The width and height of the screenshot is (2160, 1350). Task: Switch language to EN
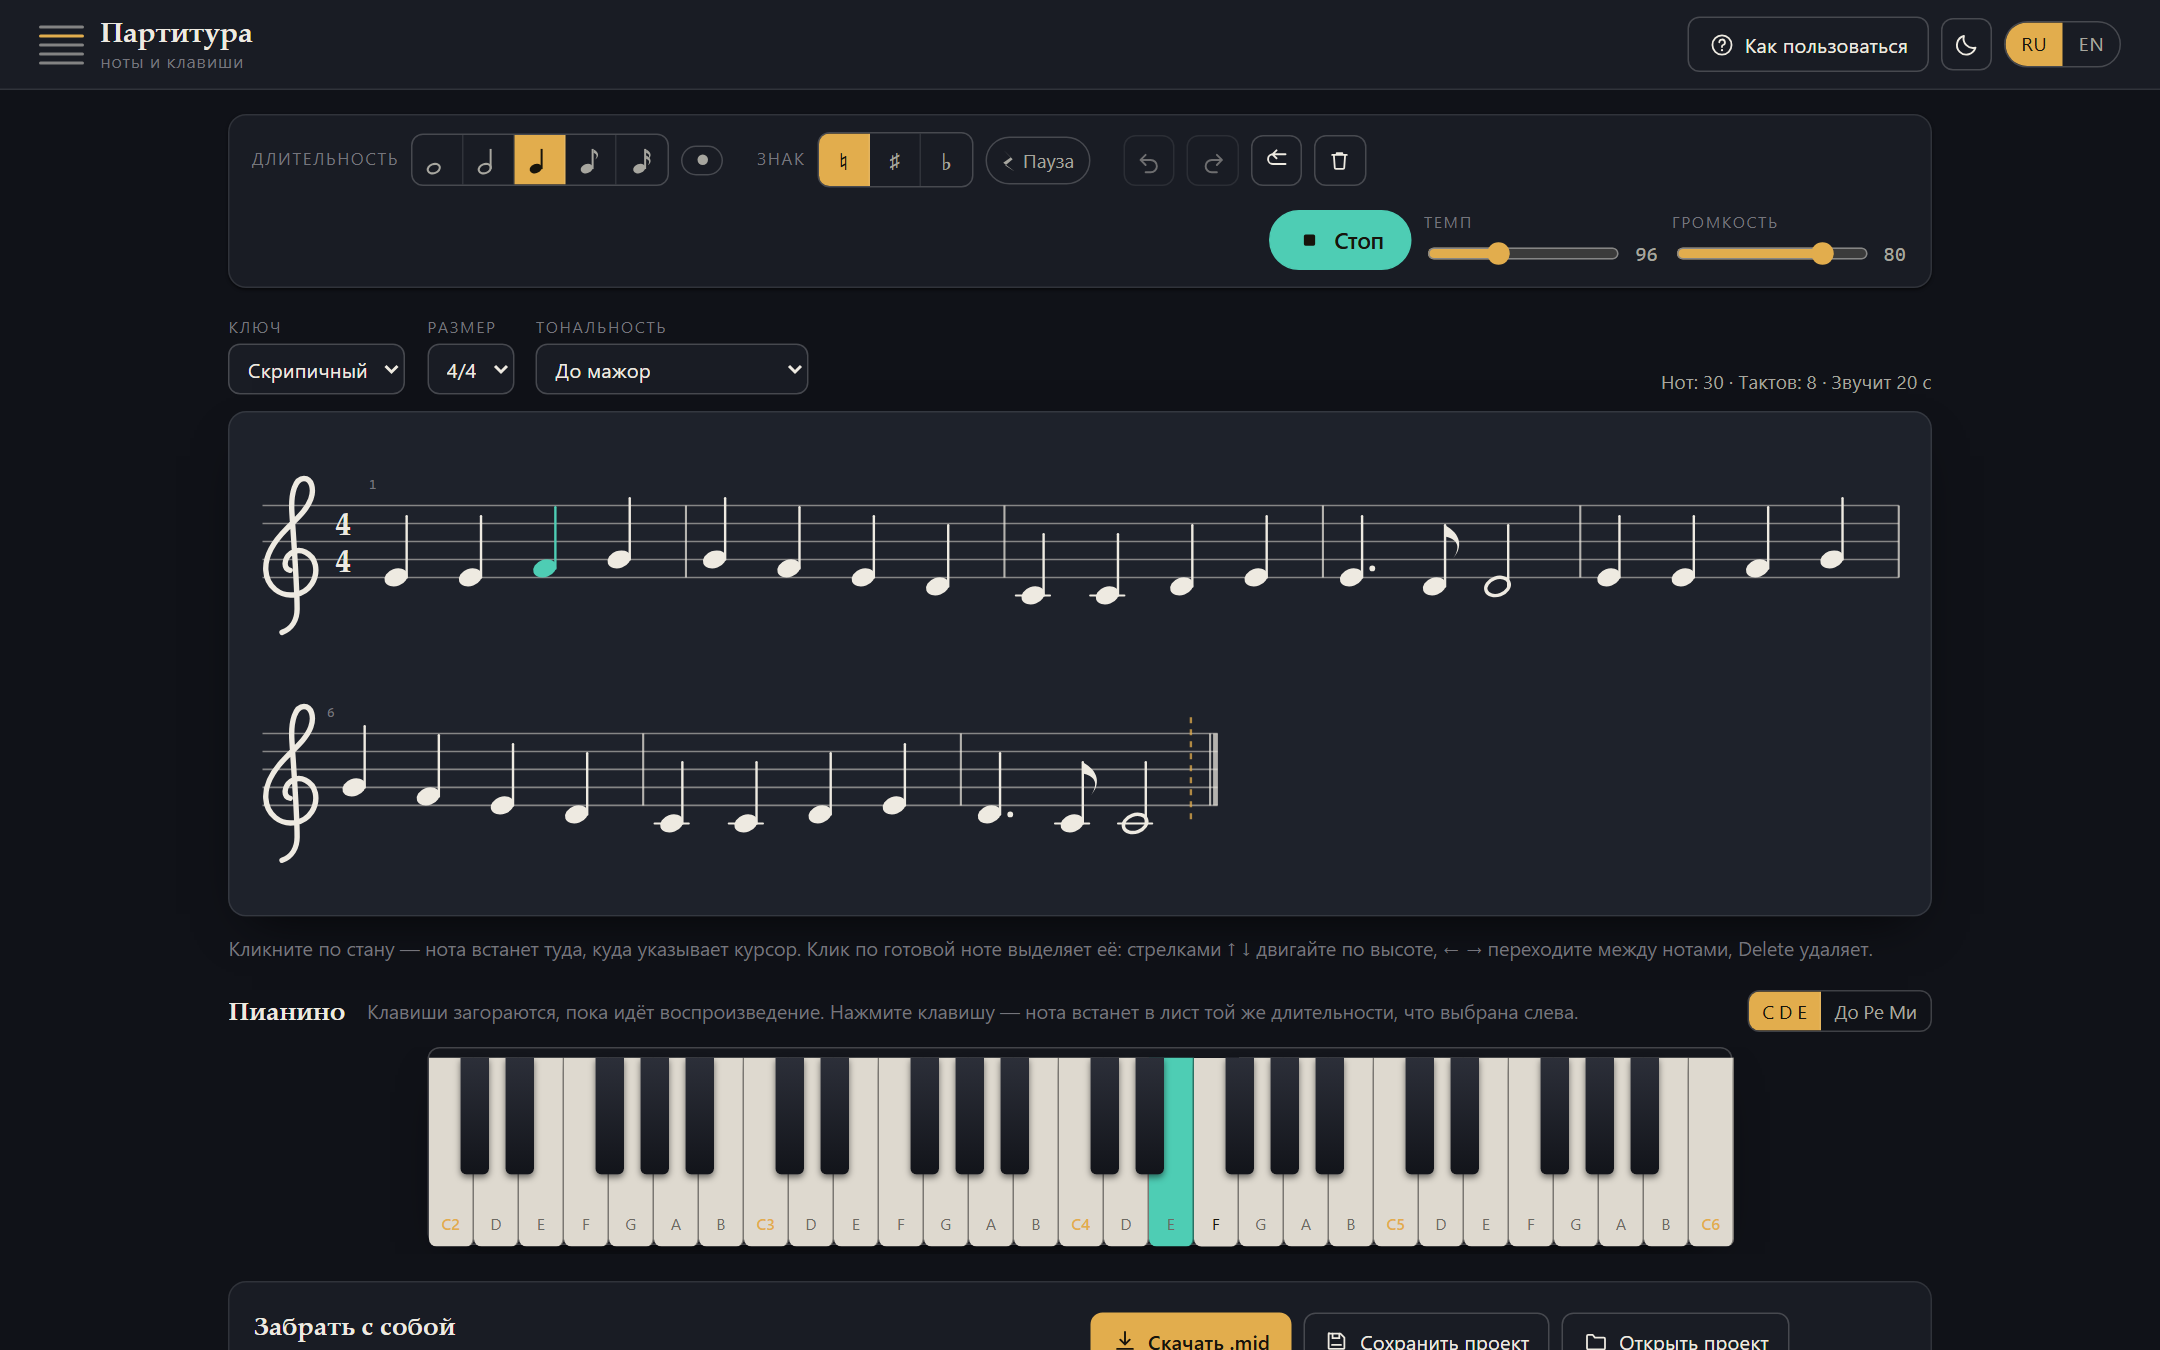pos(2091,45)
